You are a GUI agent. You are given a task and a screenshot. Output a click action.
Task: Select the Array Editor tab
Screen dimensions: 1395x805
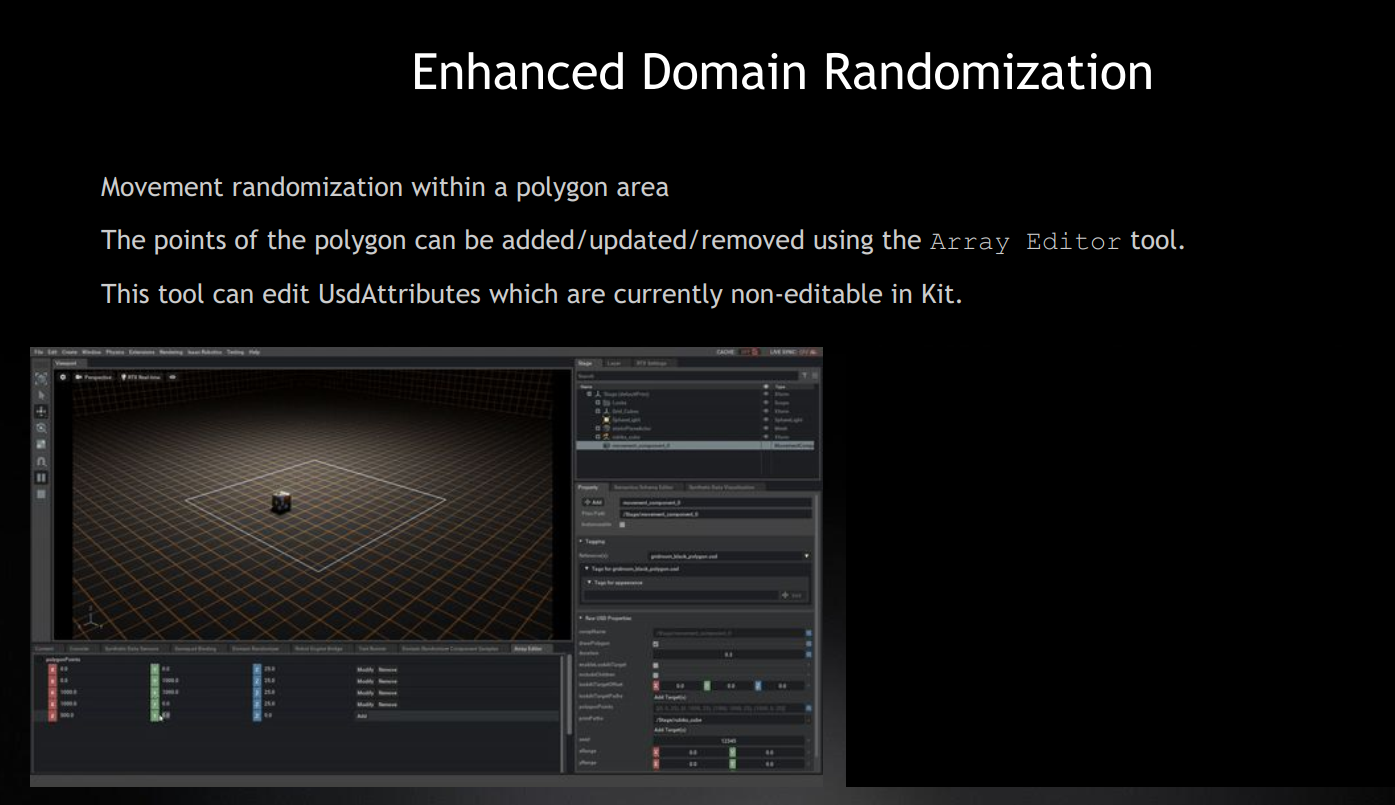click(x=528, y=649)
